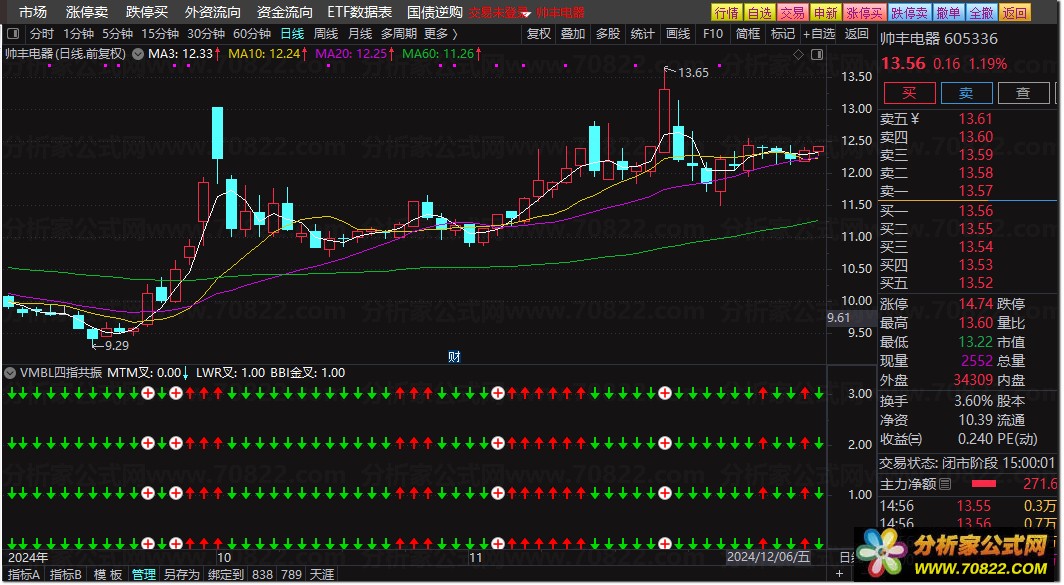Switch to the 5分钟 period
The width and height of the screenshot is (1064, 585).
point(117,33)
